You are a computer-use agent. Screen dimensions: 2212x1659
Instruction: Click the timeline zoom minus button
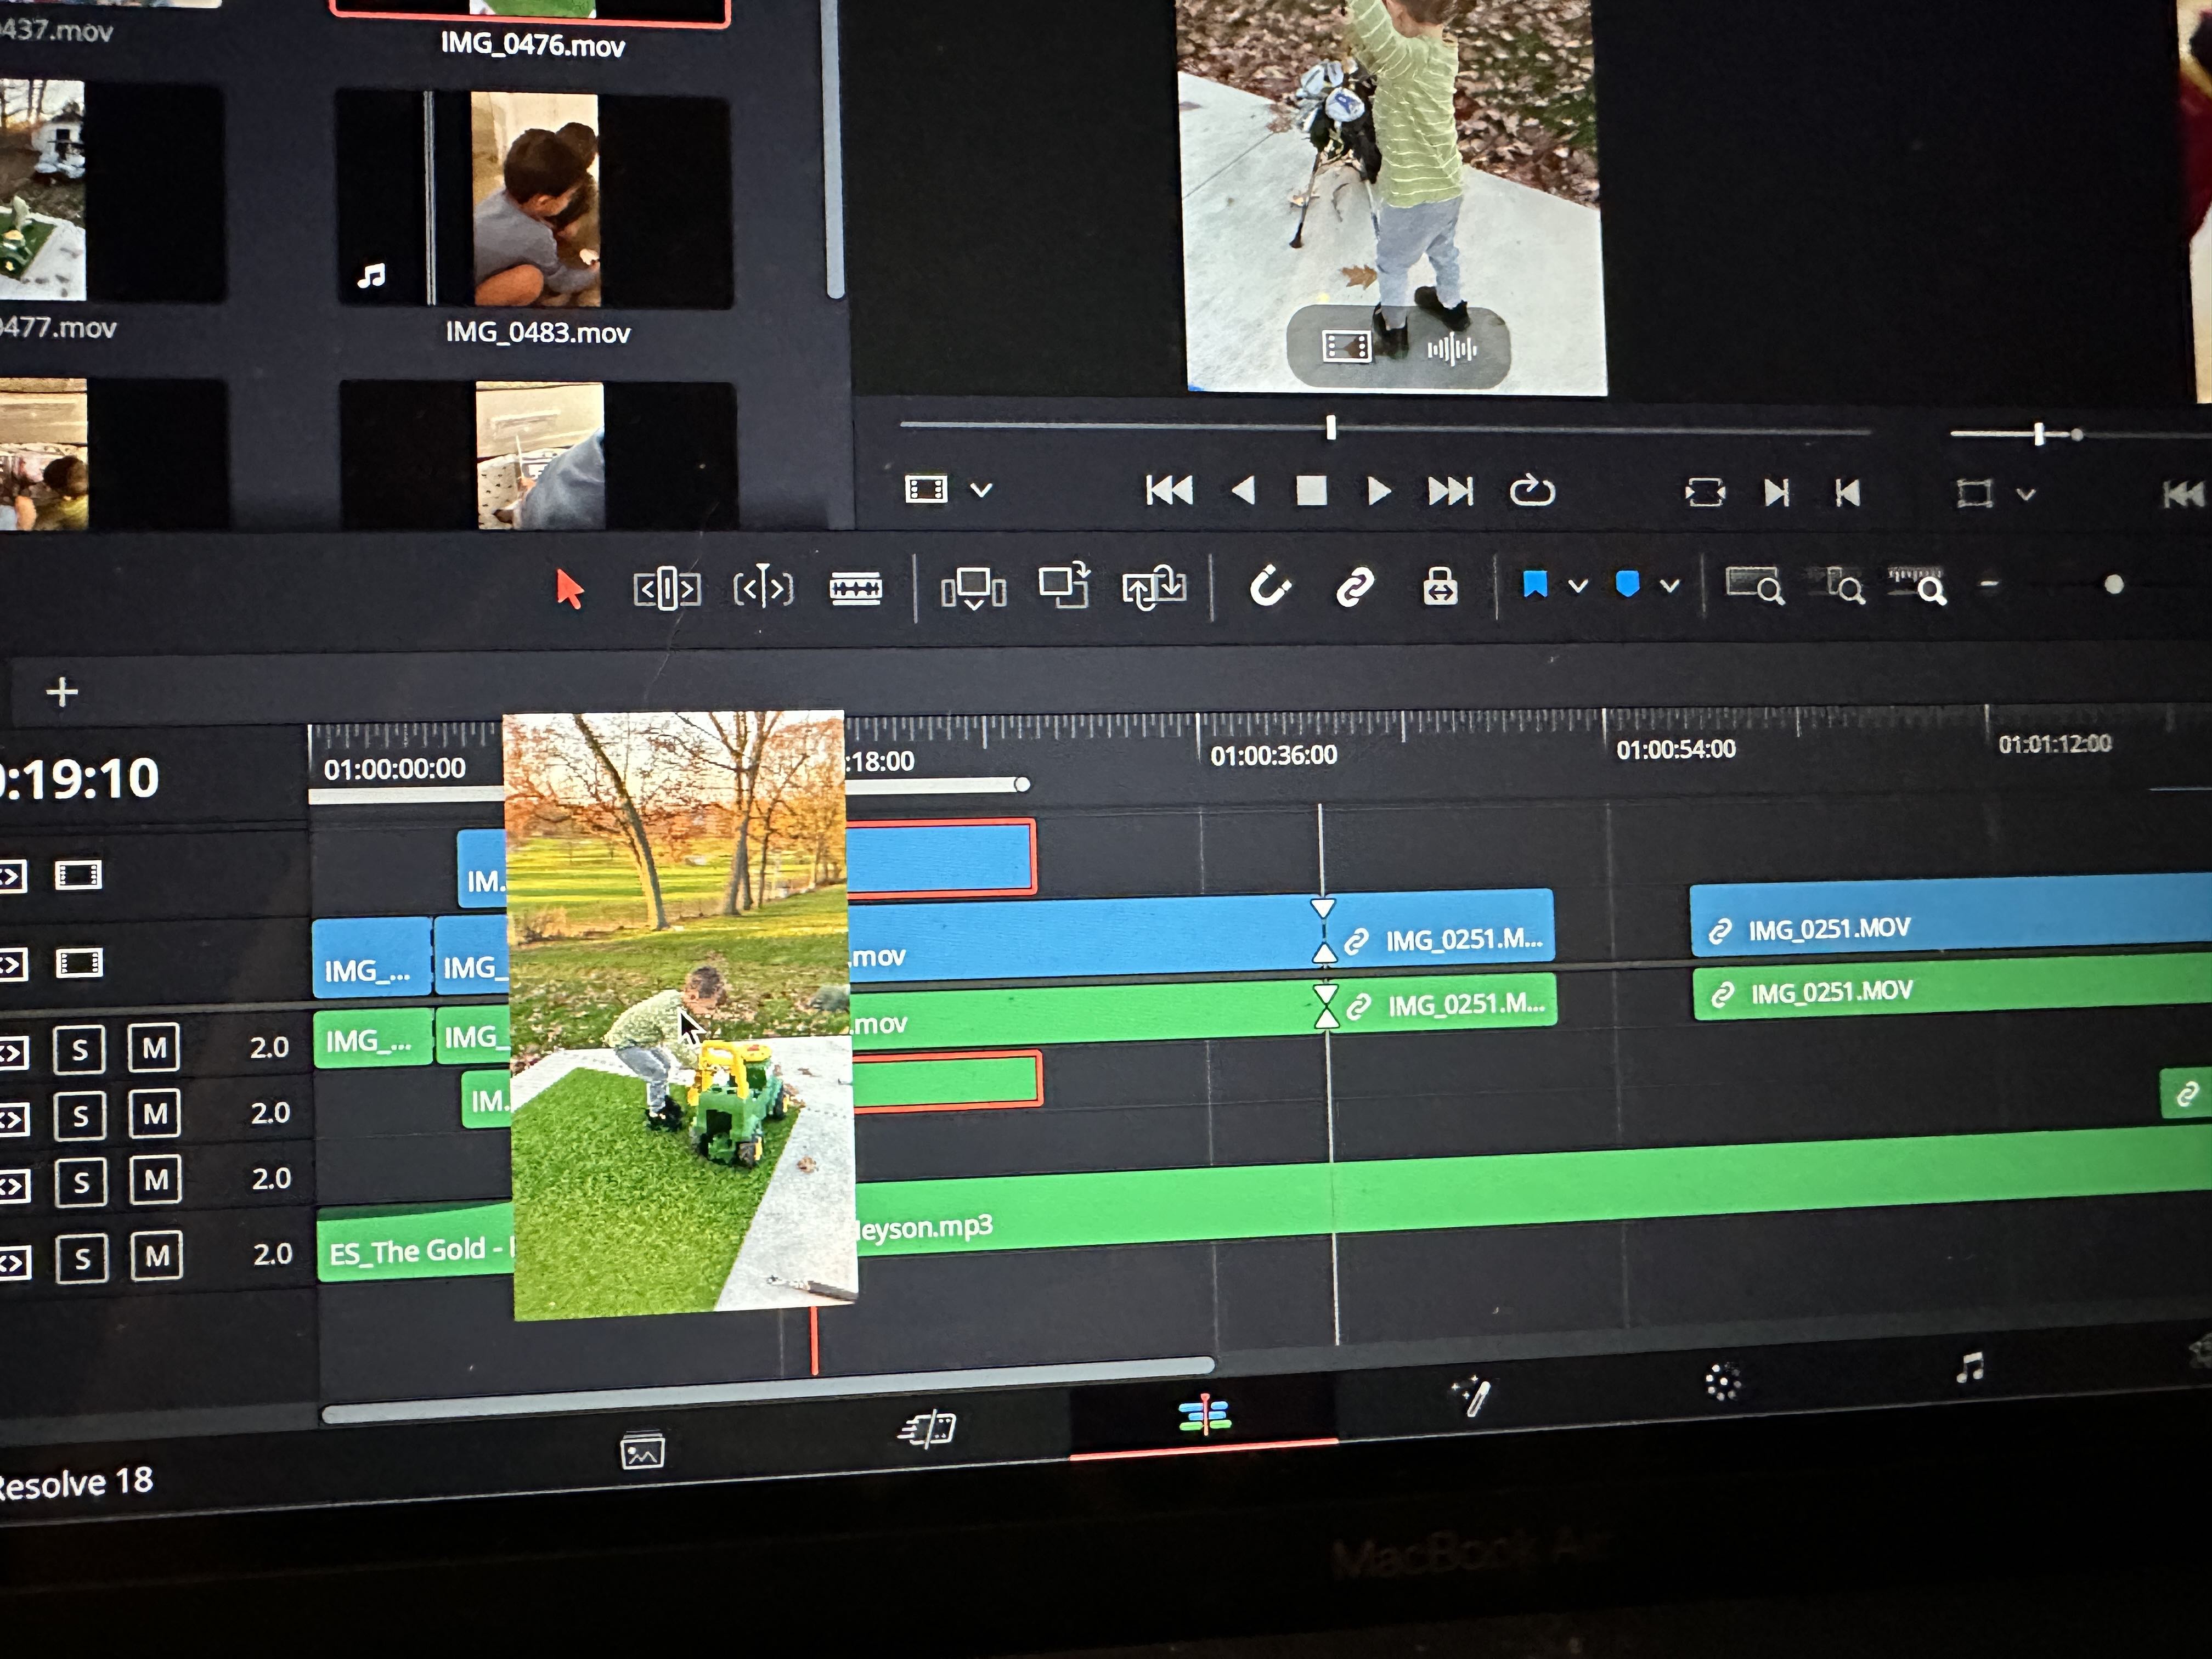click(1990, 584)
